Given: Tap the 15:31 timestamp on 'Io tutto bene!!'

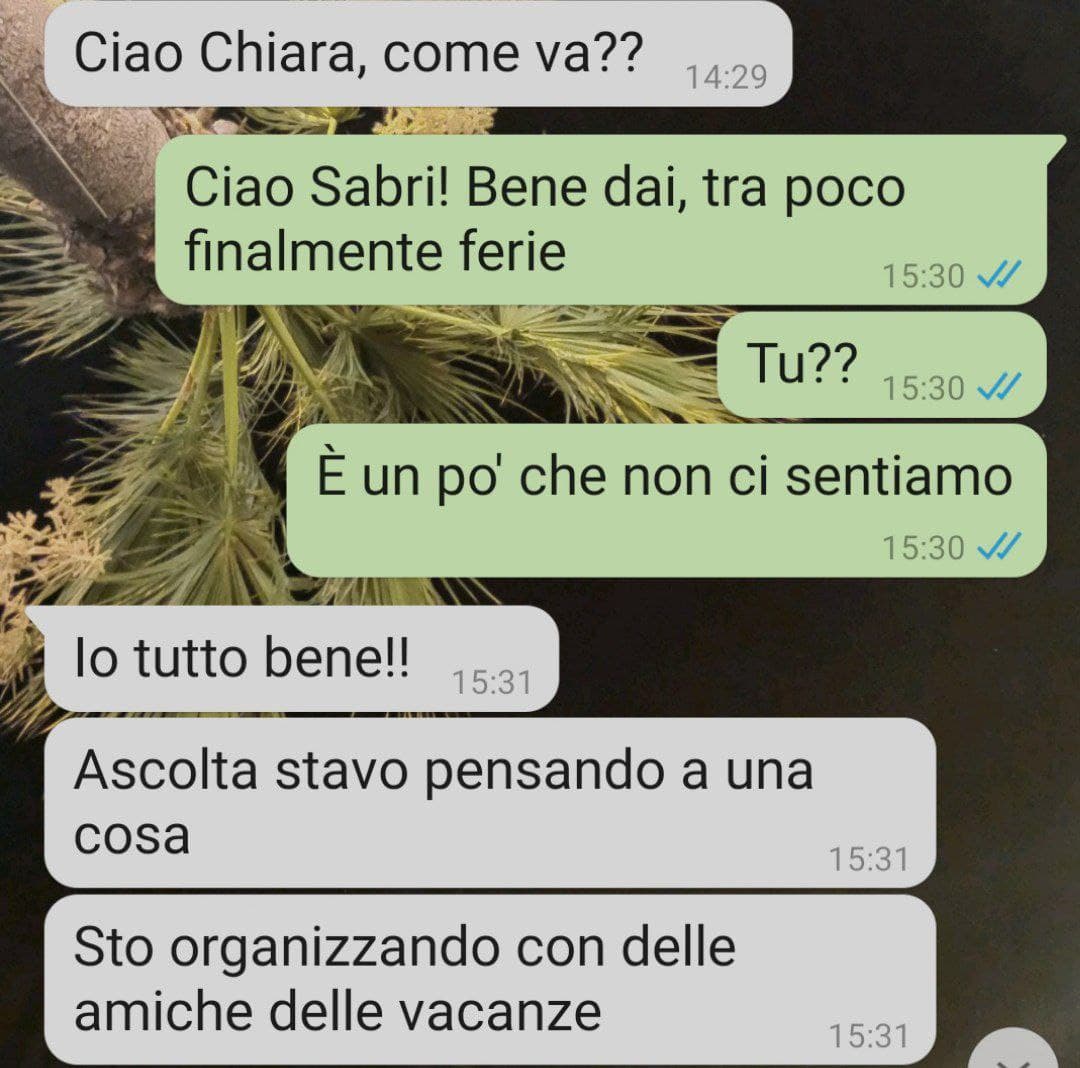Looking at the screenshot, I should (x=492, y=682).
